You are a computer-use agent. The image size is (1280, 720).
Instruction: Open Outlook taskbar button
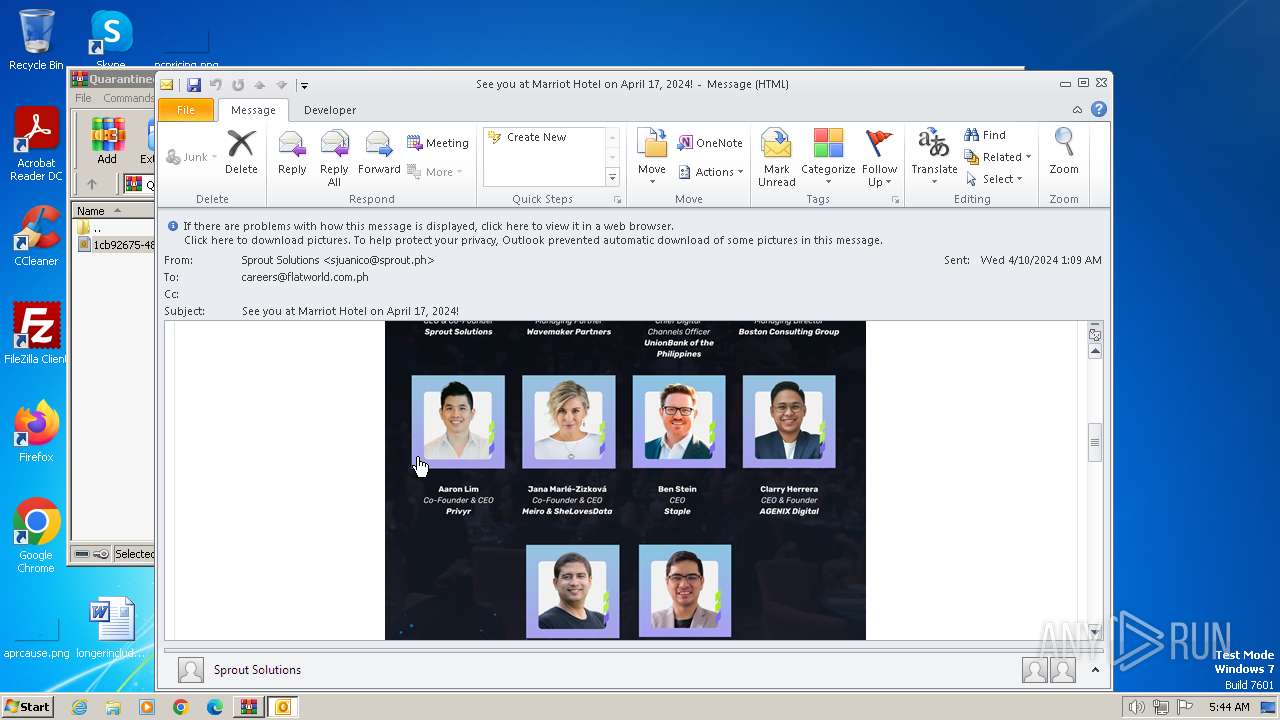click(x=283, y=707)
